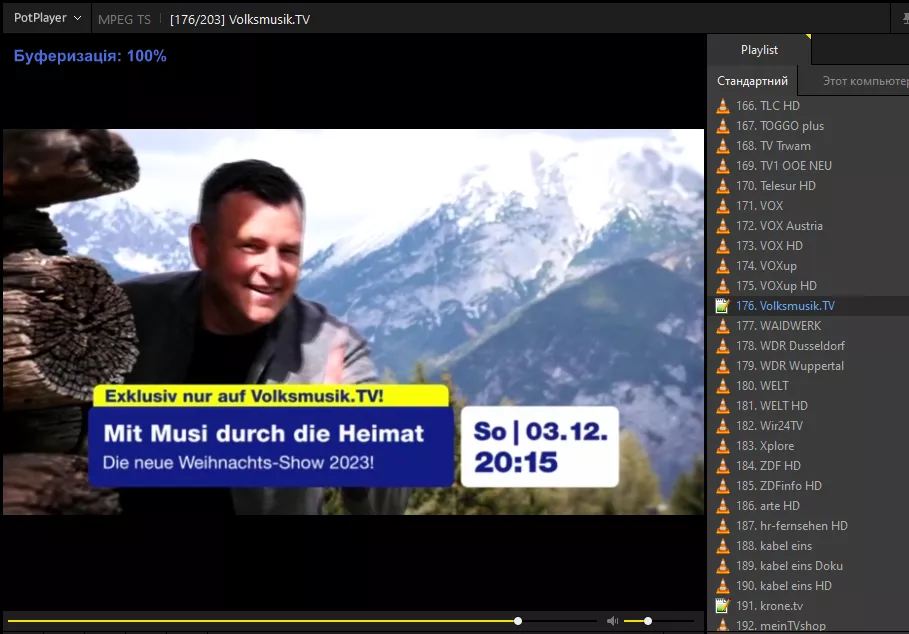Click the VLC icon beside 188. kabel eins
This screenshot has height=634, width=909.
[722, 545]
